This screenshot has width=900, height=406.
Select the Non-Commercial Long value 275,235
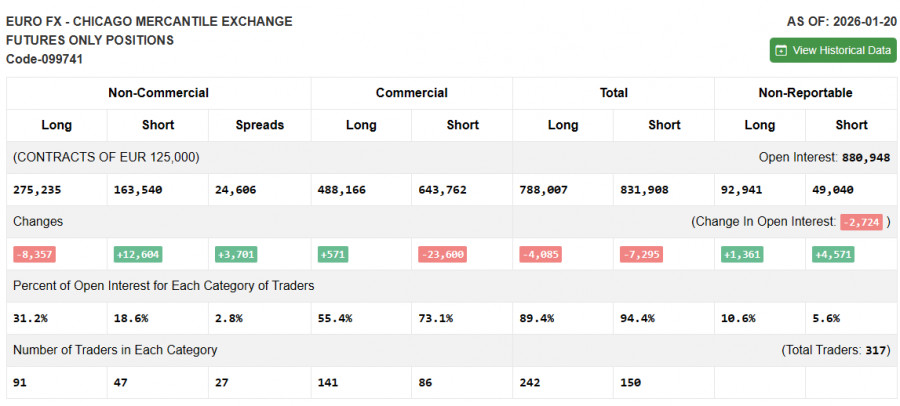point(38,189)
